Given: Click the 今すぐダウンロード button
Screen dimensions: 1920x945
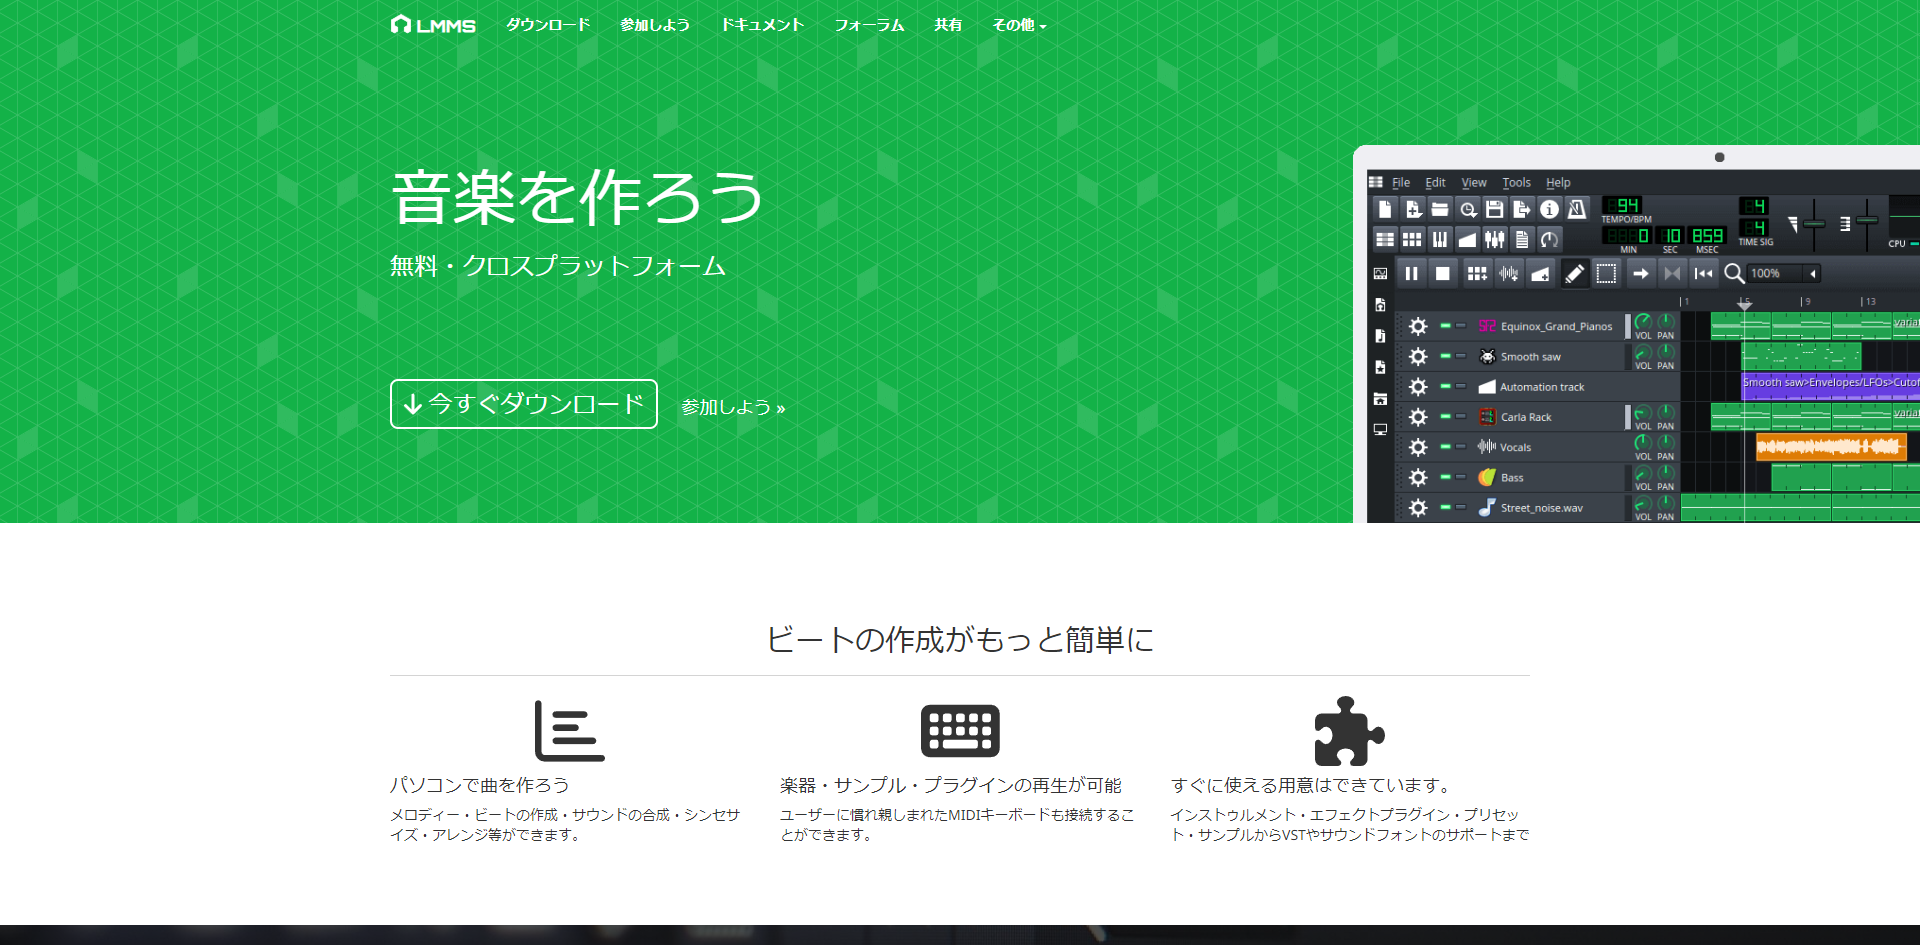Looking at the screenshot, I should point(523,404).
